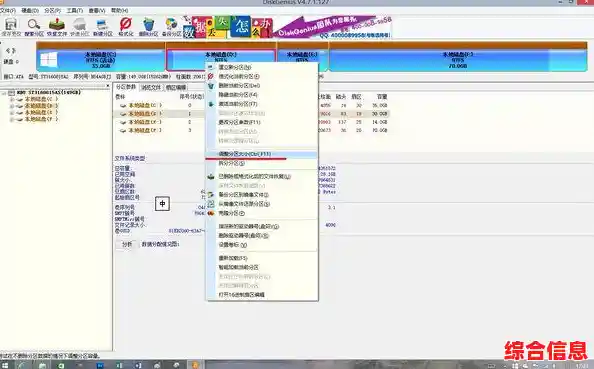Click the 分析 button

pyautogui.click(x=127, y=244)
